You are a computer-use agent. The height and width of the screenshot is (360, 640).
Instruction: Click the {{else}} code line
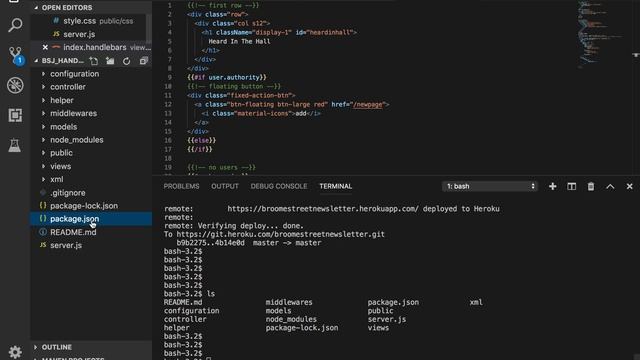pyautogui.click(x=201, y=140)
